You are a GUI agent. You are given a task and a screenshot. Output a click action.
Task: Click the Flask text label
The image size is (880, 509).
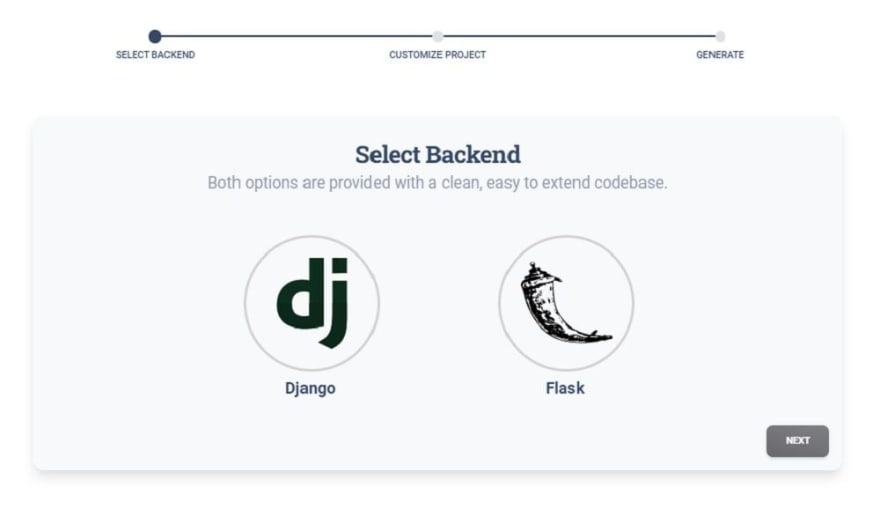click(x=565, y=388)
